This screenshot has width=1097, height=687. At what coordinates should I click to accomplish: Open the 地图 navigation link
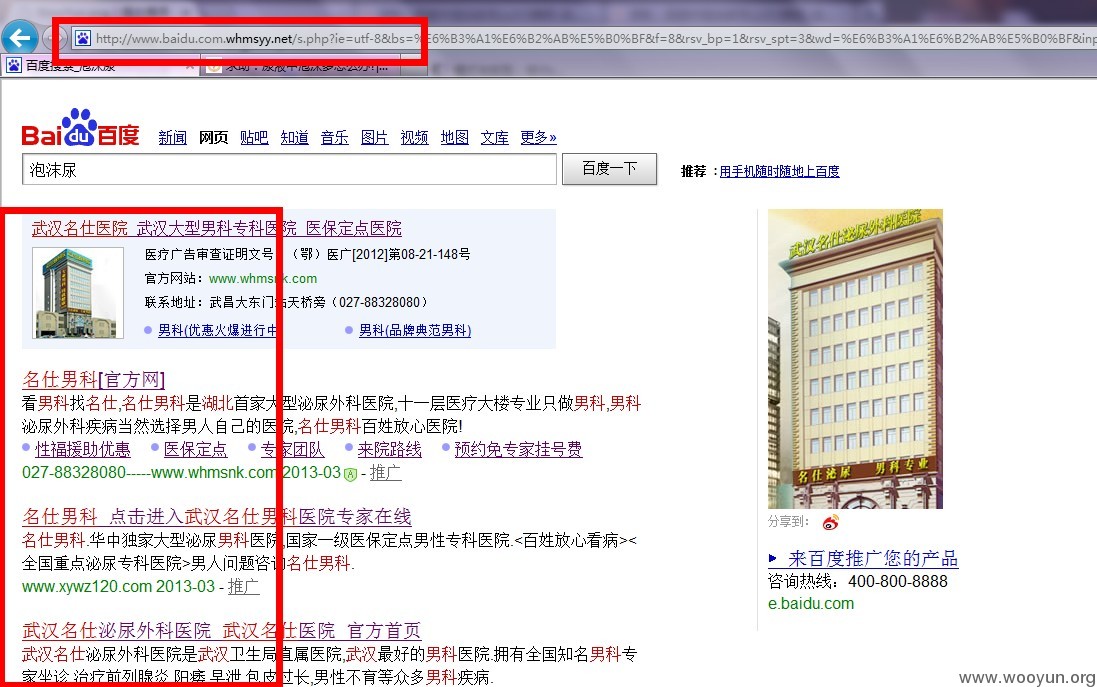(455, 137)
